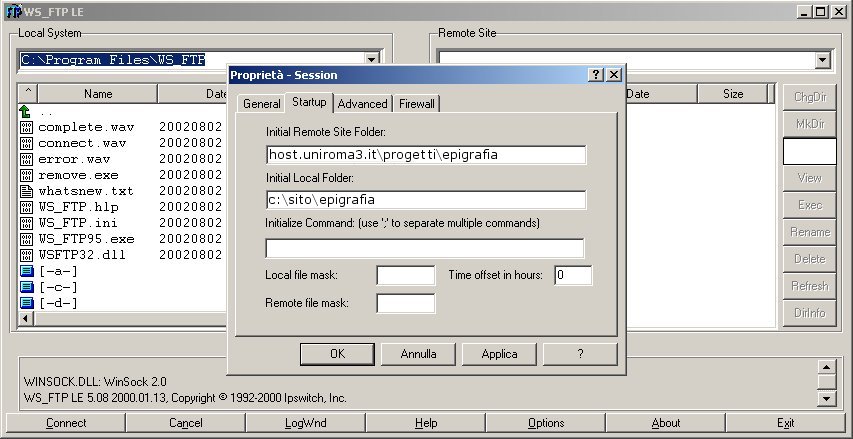Switch to the General tab
This screenshot has width=853, height=439.
[x=262, y=104]
